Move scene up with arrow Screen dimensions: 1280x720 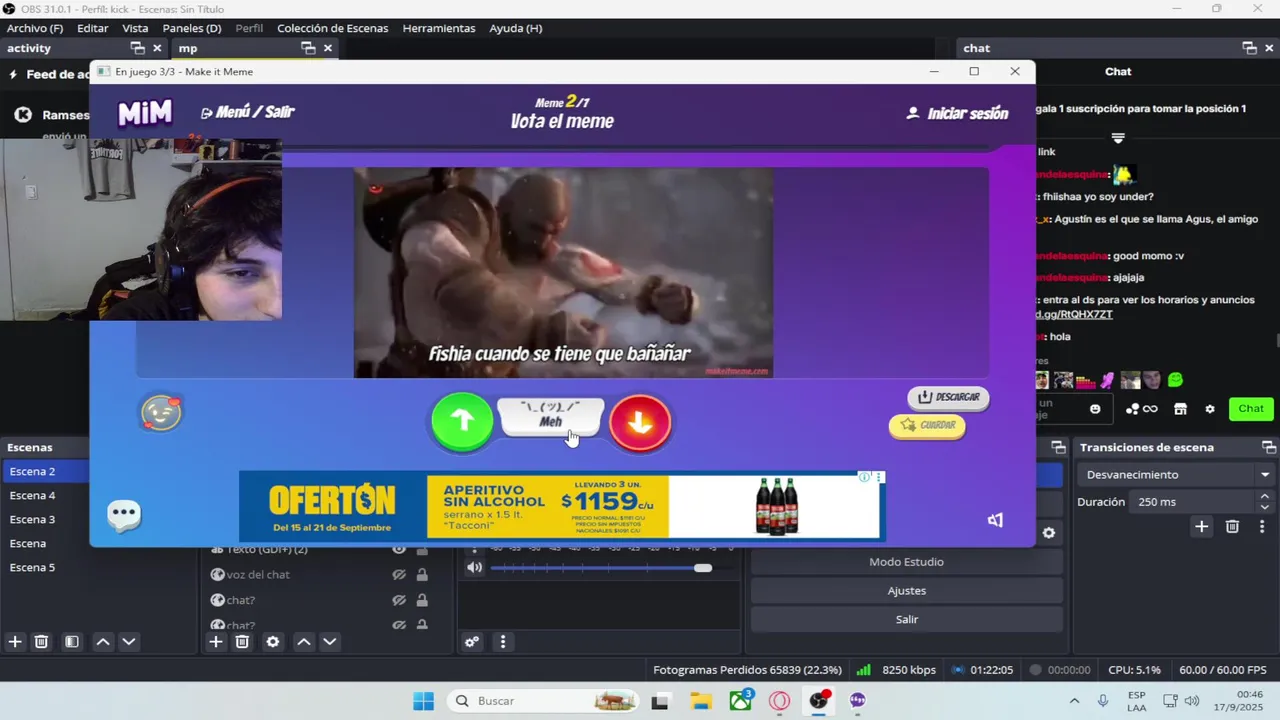(103, 642)
